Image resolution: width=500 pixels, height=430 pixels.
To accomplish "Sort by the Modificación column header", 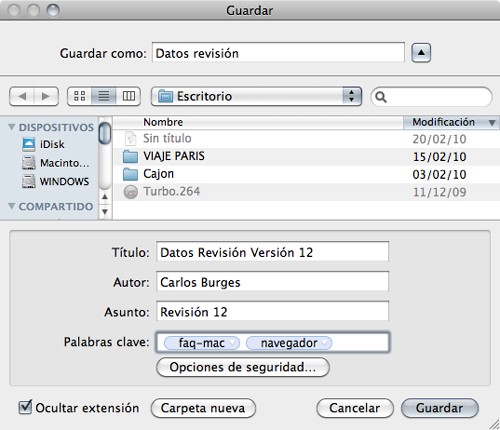I will point(451,122).
